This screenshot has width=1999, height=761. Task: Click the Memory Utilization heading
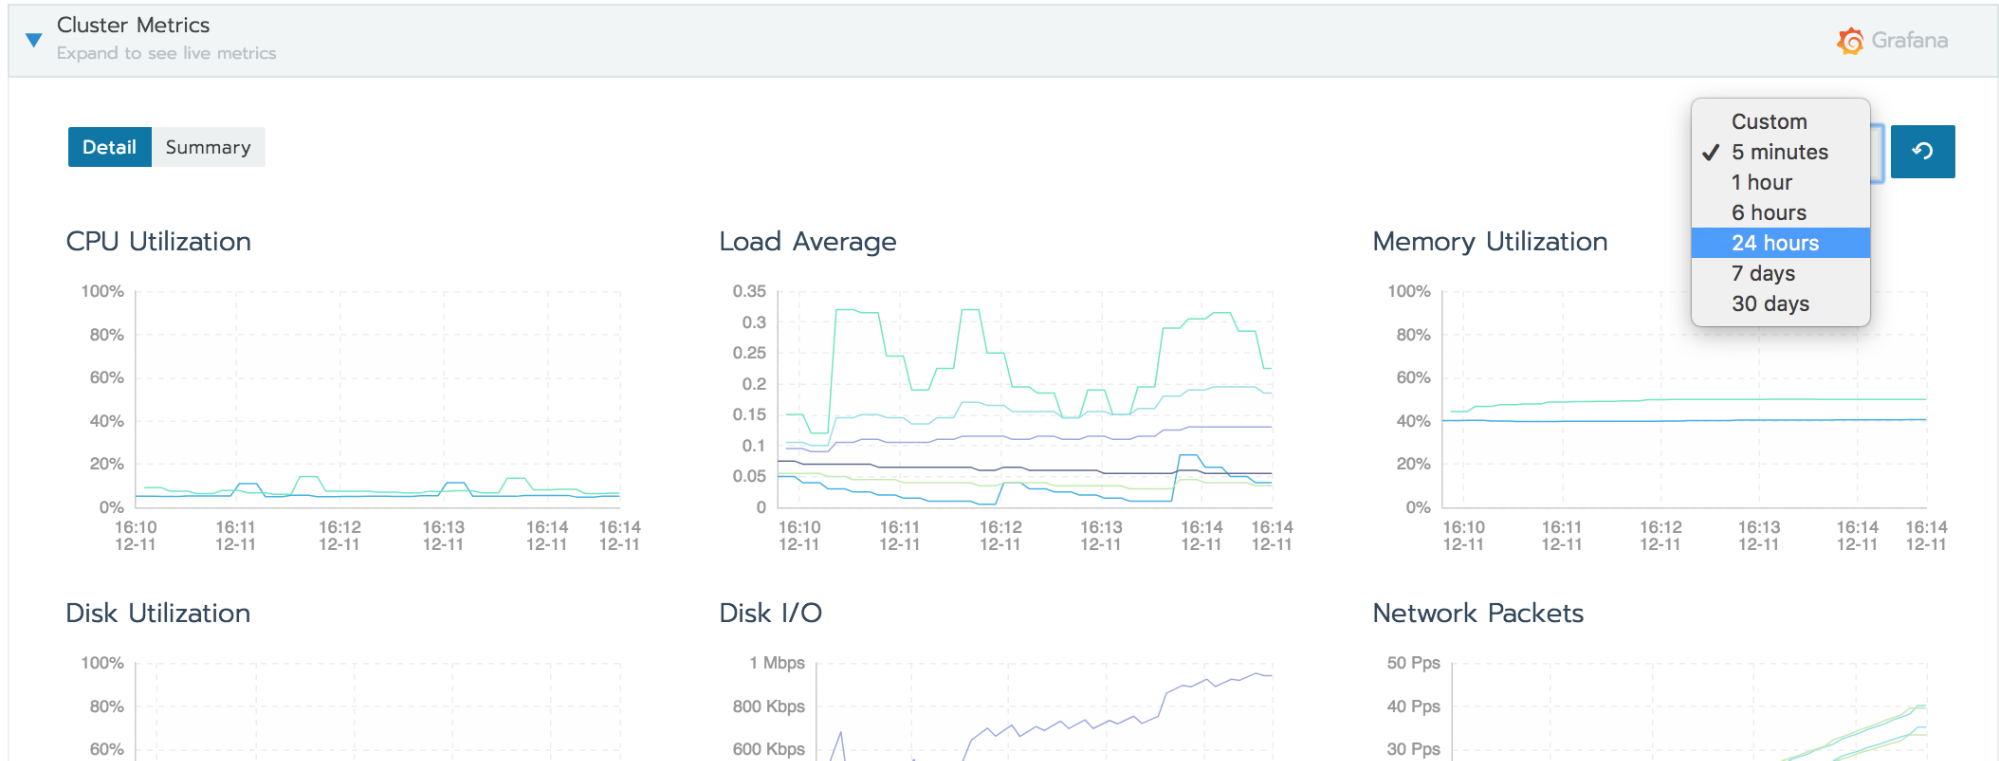(x=1490, y=242)
